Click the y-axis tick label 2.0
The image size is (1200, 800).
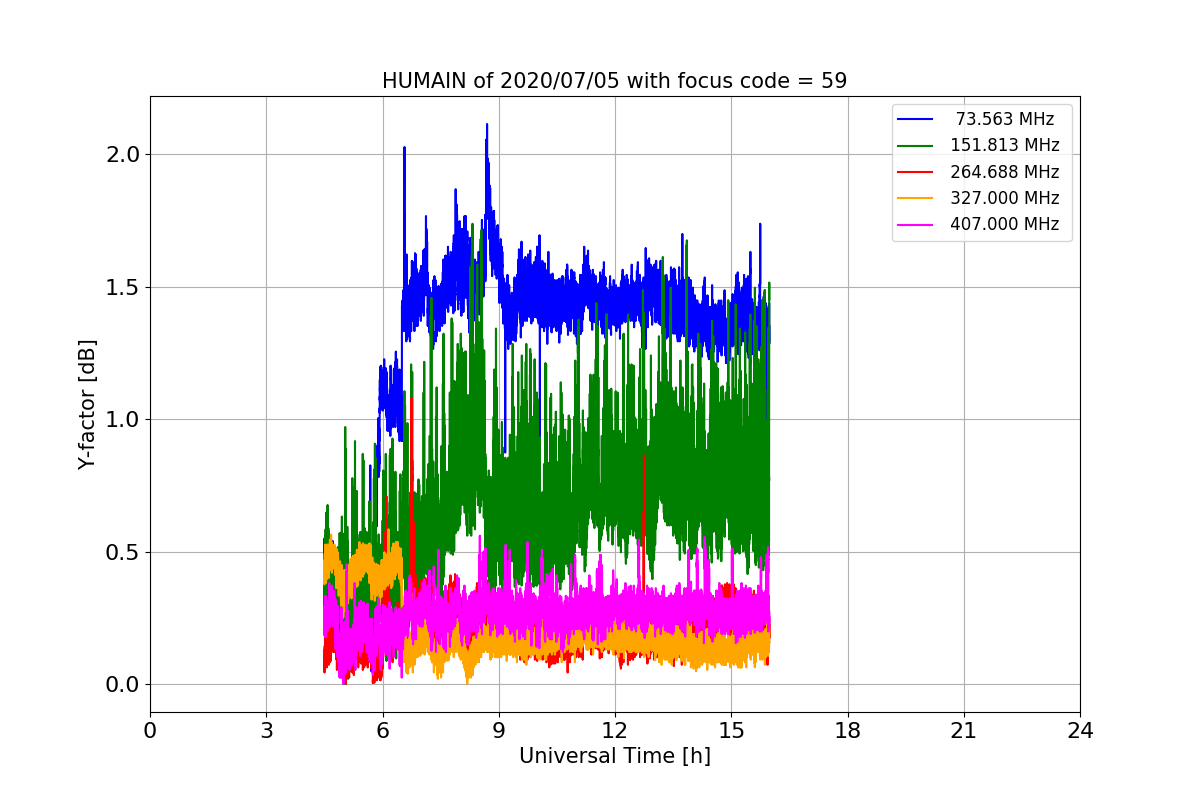(124, 155)
